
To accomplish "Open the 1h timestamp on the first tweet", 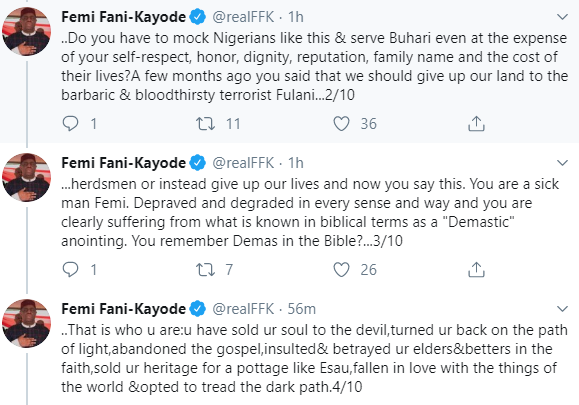I will point(295,17).
